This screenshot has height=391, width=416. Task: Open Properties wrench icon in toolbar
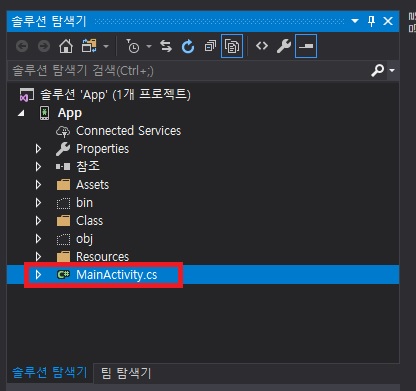(x=284, y=46)
